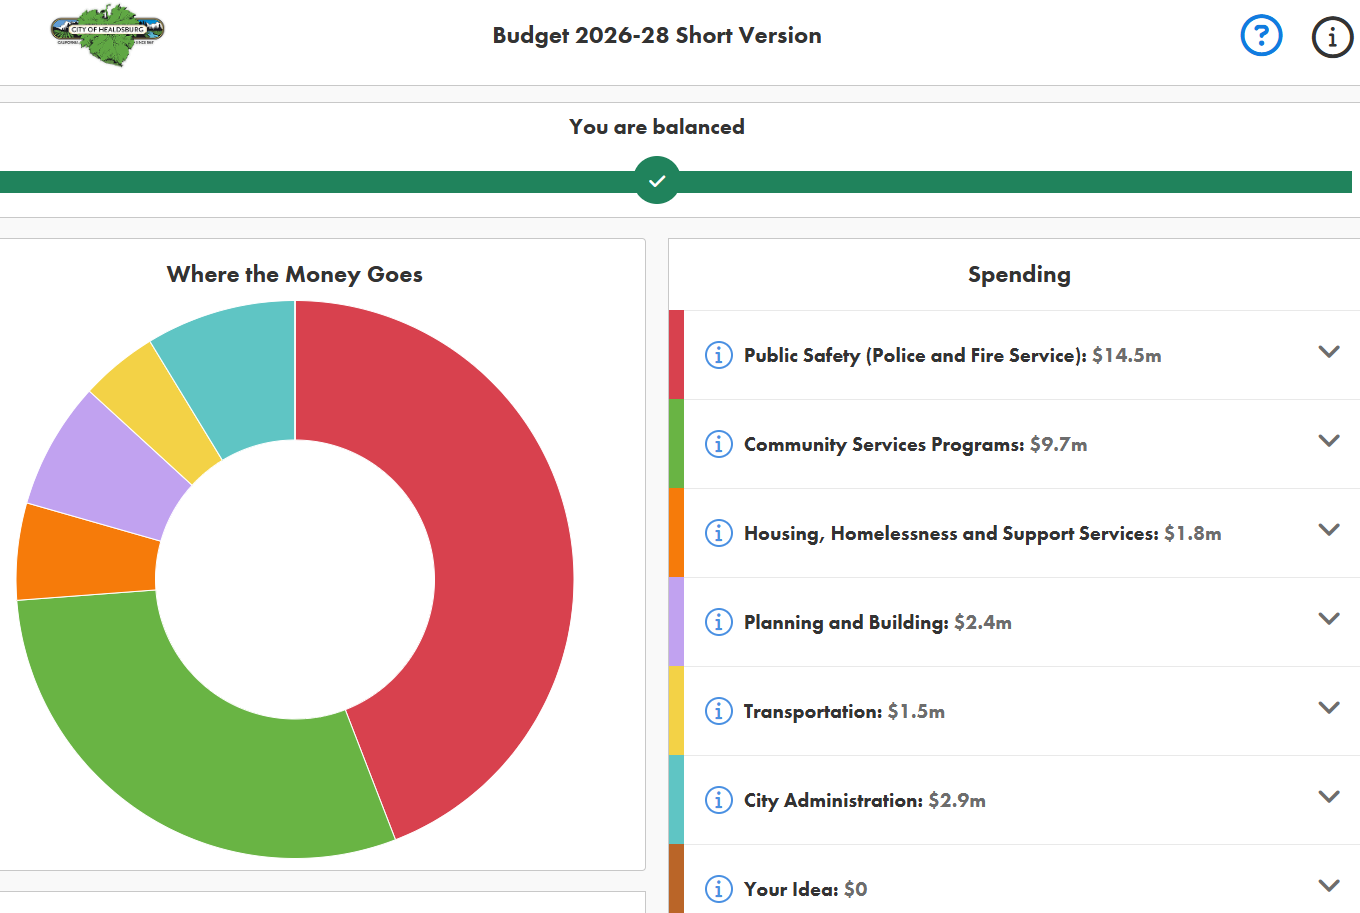
Task: Open the Your Idea info icon
Action: tap(718, 888)
